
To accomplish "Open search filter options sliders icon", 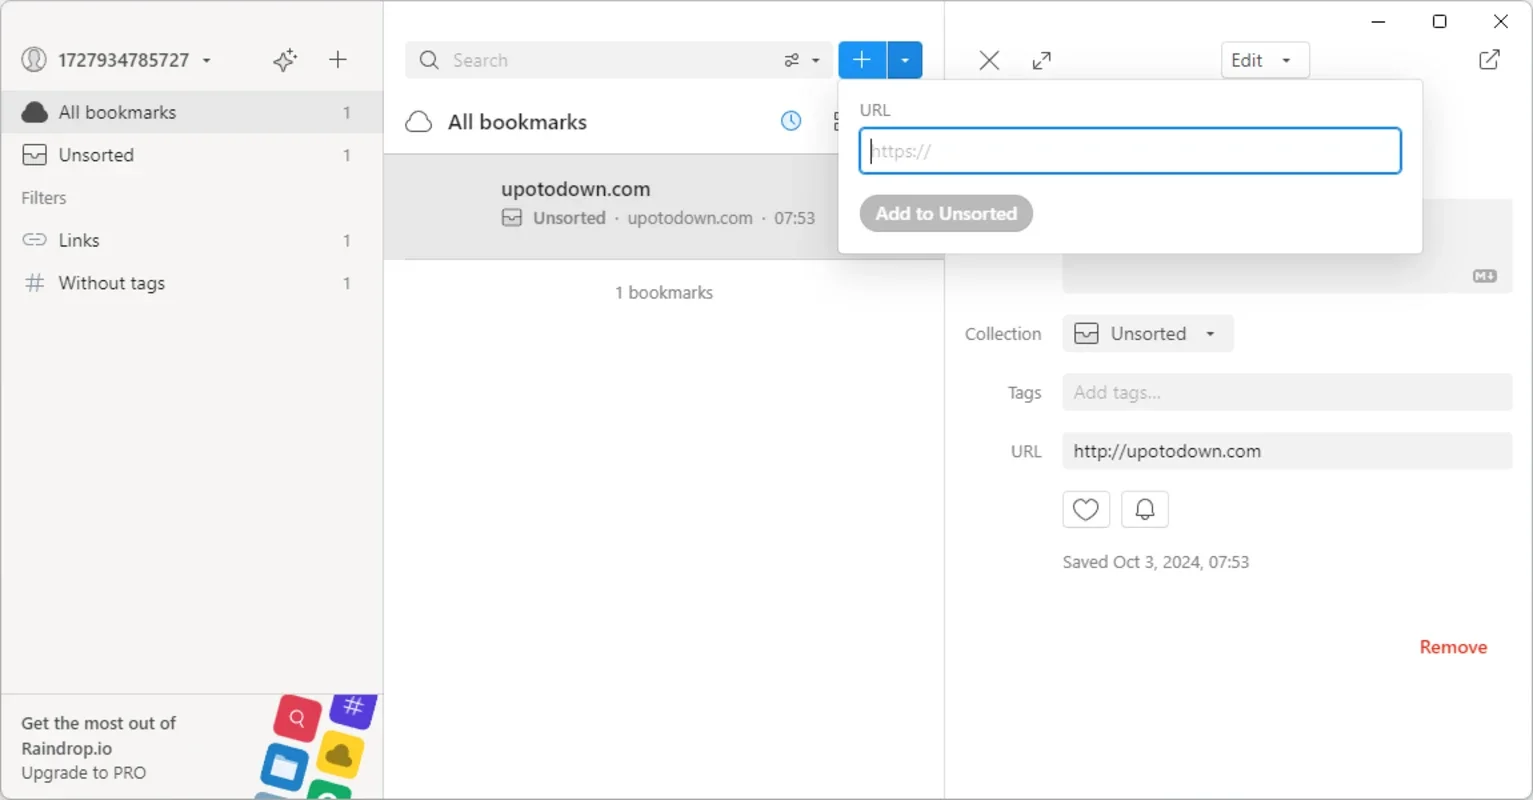I will (x=792, y=60).
